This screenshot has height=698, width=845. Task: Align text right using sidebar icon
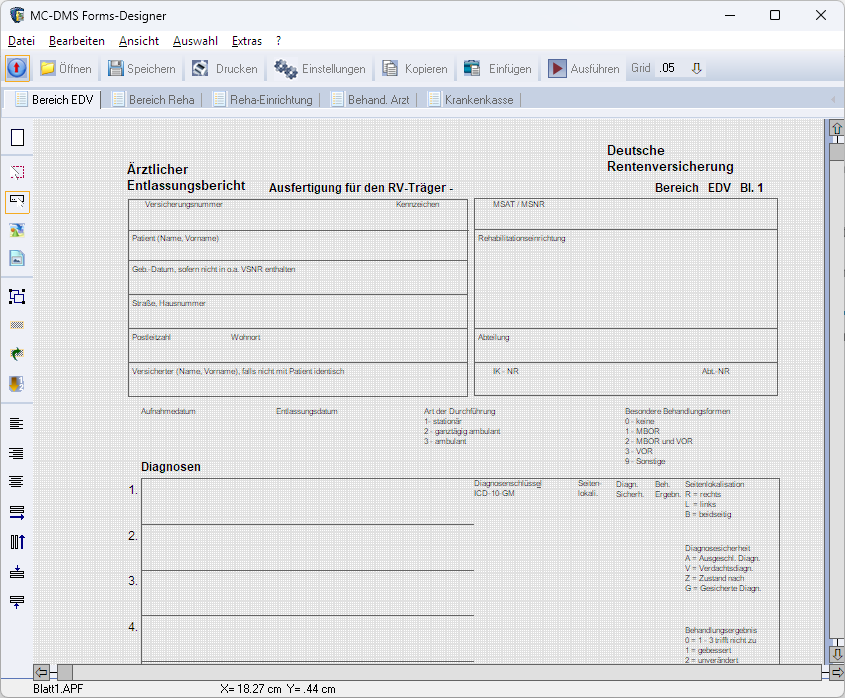[17, 453]
